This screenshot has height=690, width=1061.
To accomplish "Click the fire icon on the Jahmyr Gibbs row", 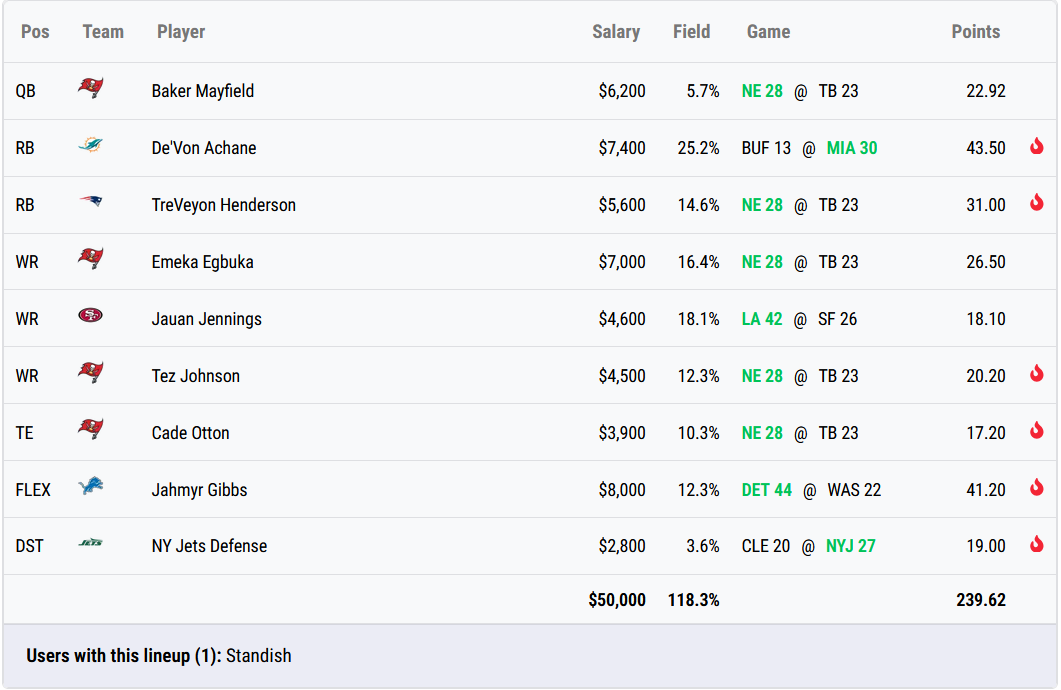I will pos(1037,489).
